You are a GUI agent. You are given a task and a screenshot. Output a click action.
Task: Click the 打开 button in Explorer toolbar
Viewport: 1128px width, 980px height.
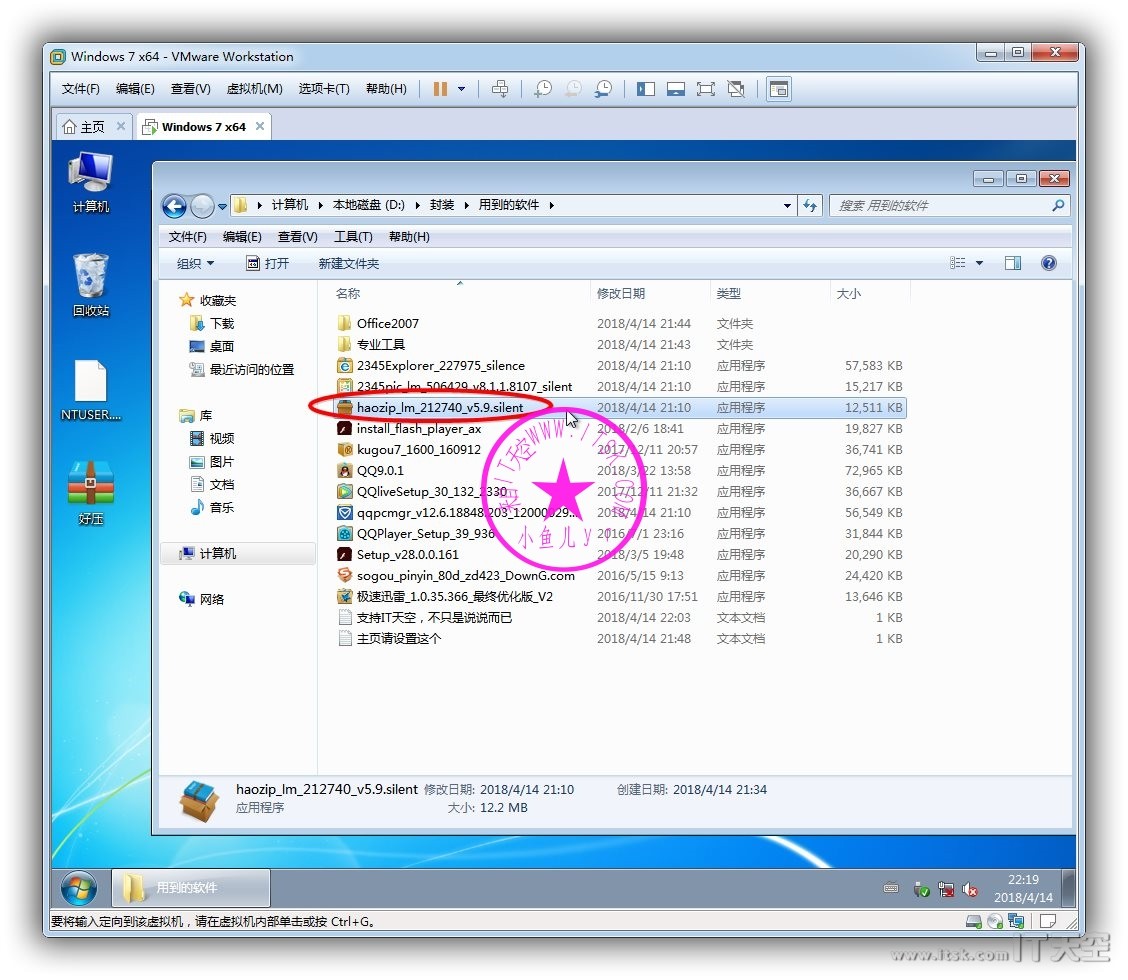(268, 263)
